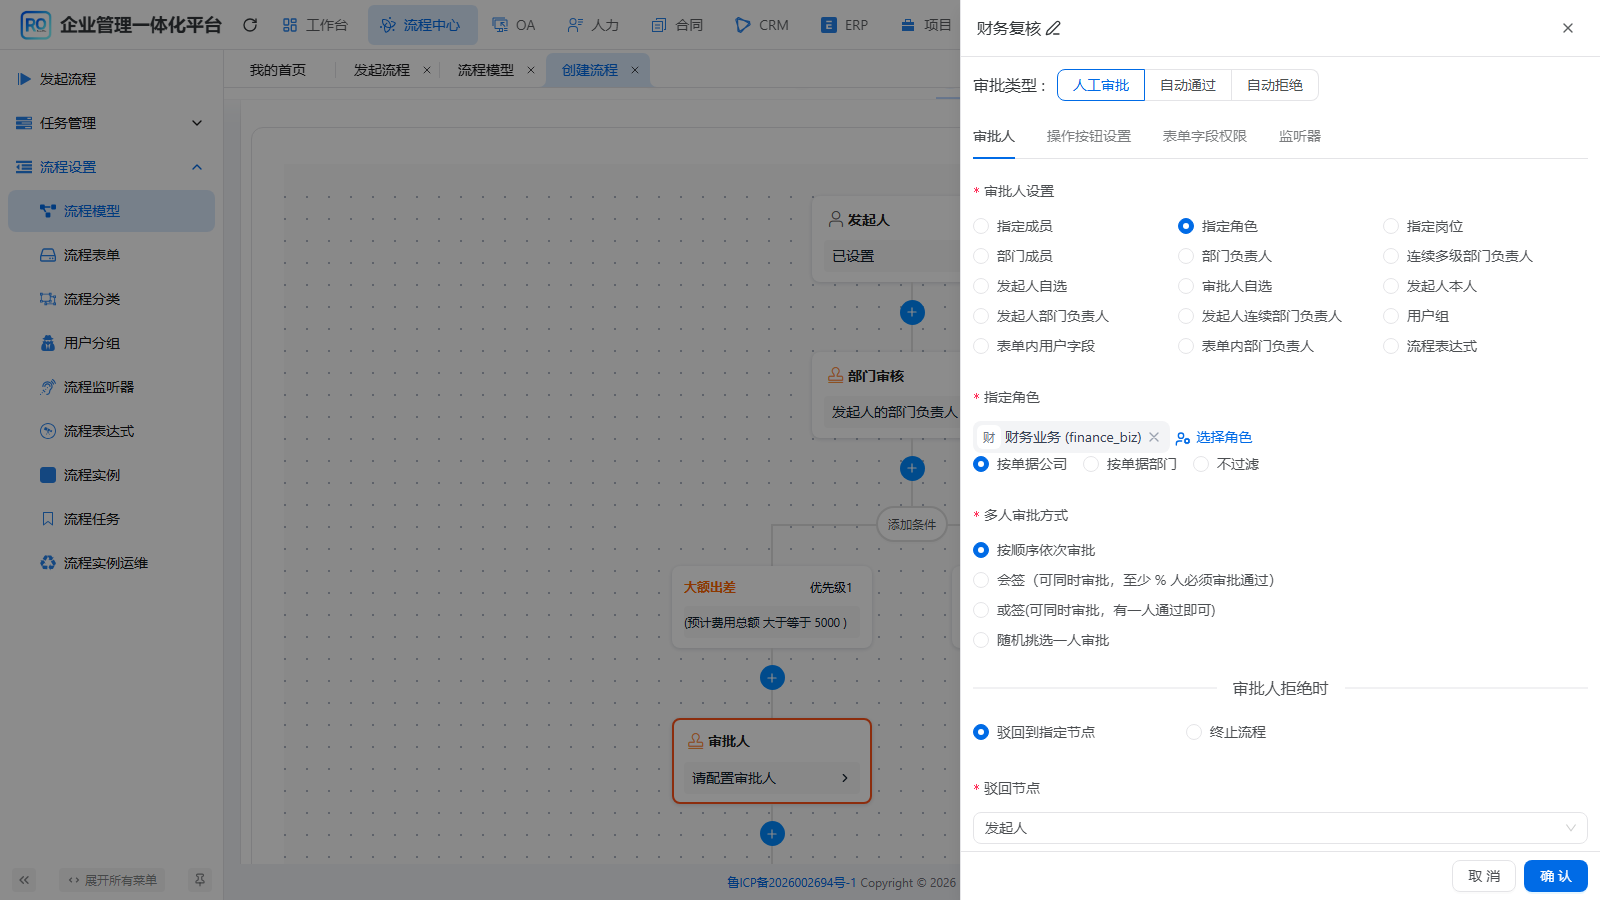Select 发起人自选 radio option
This screenshot has height=900, width=1600.
981,286
